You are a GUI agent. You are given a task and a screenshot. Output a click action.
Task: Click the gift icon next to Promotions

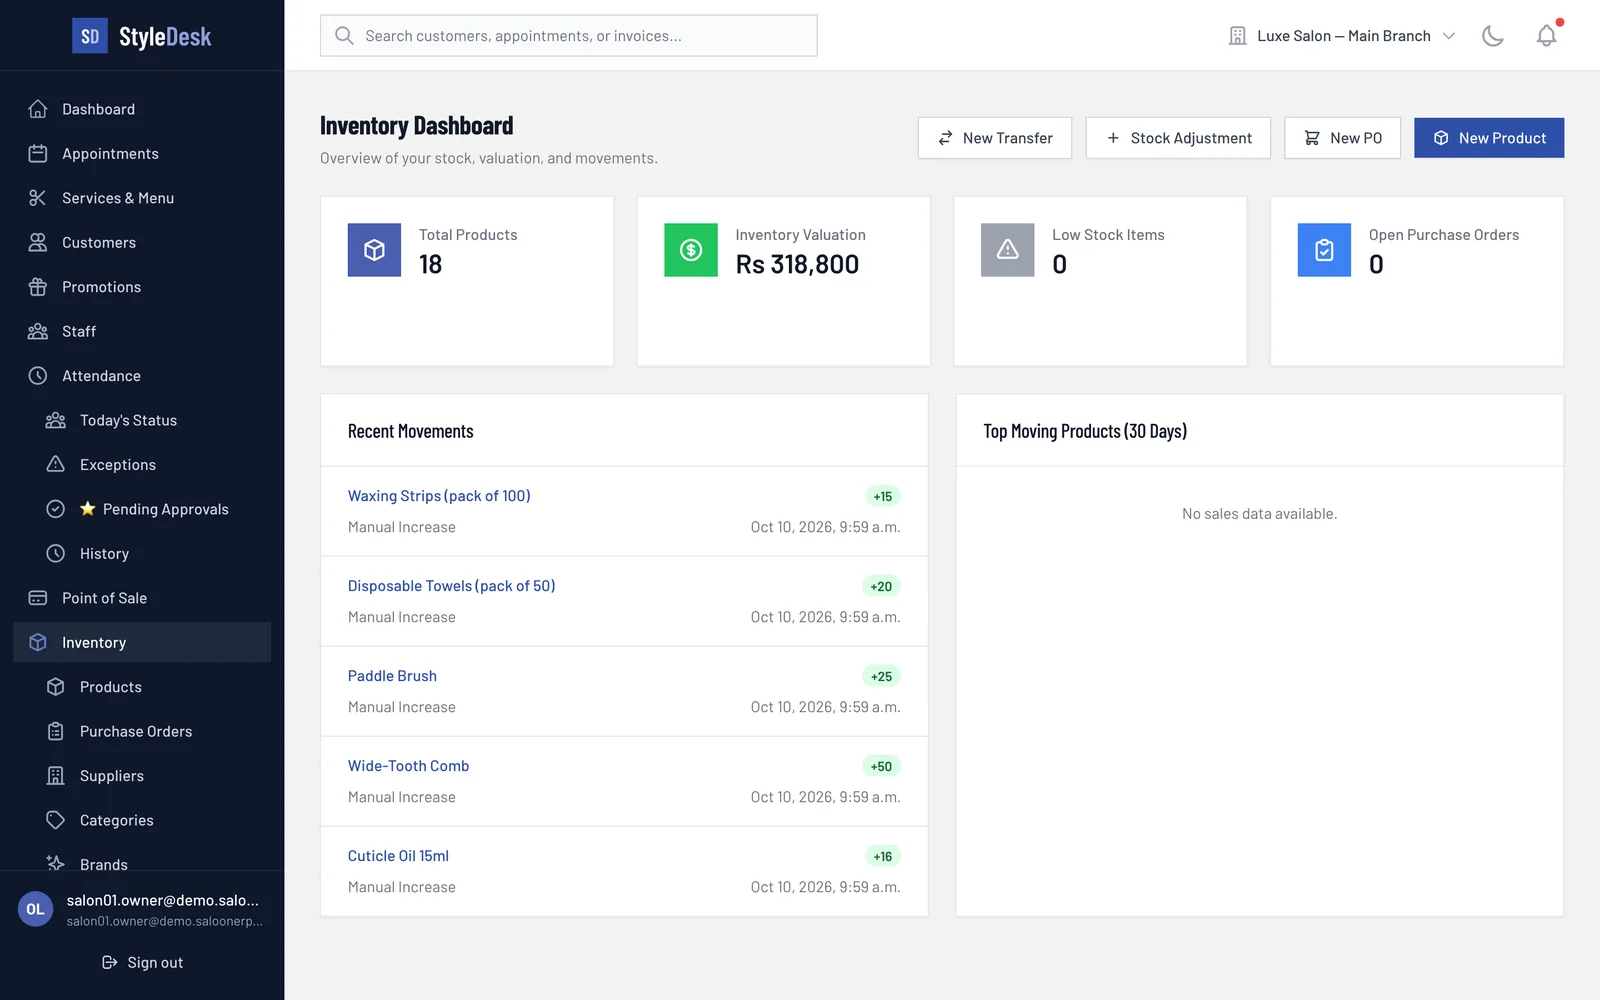[38, 287]
